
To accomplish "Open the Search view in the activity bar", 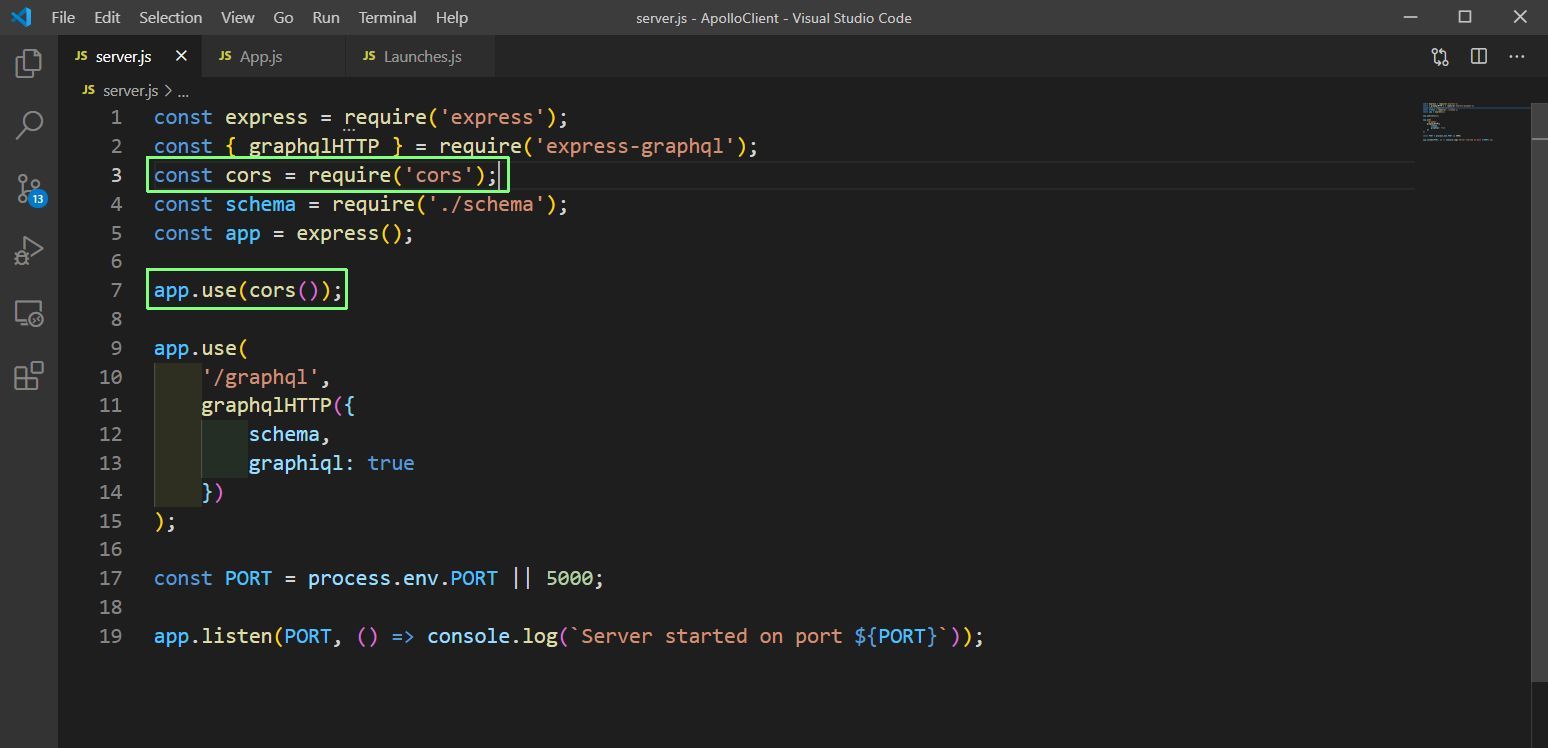I will [29, 125].
